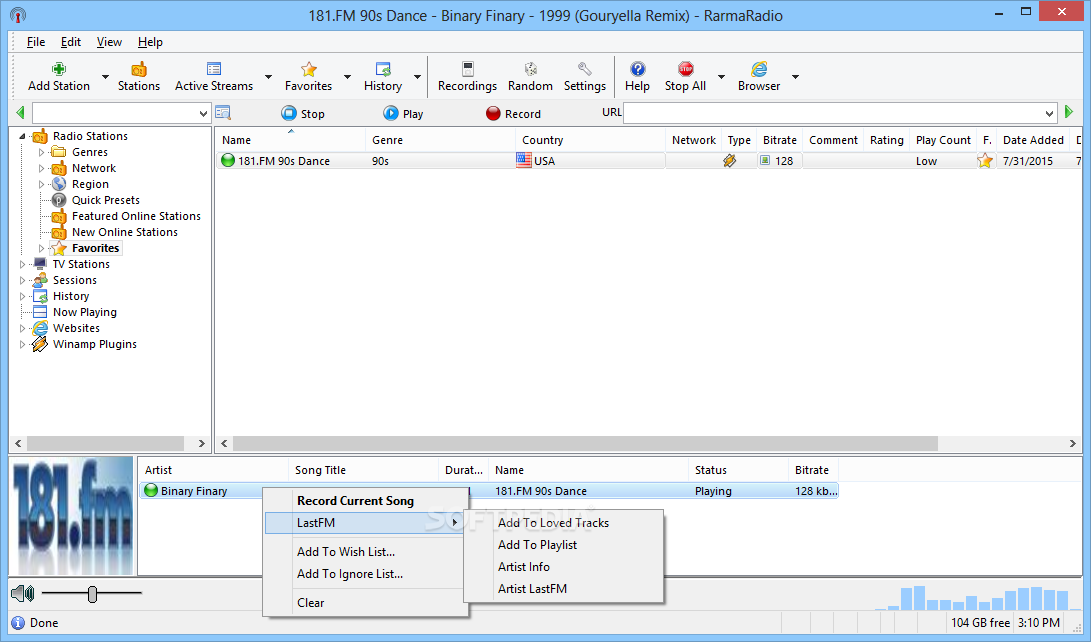1091x642 pixels.
Task: Click the RarmaRadio title bar app icon
Action: click(18, 15)
